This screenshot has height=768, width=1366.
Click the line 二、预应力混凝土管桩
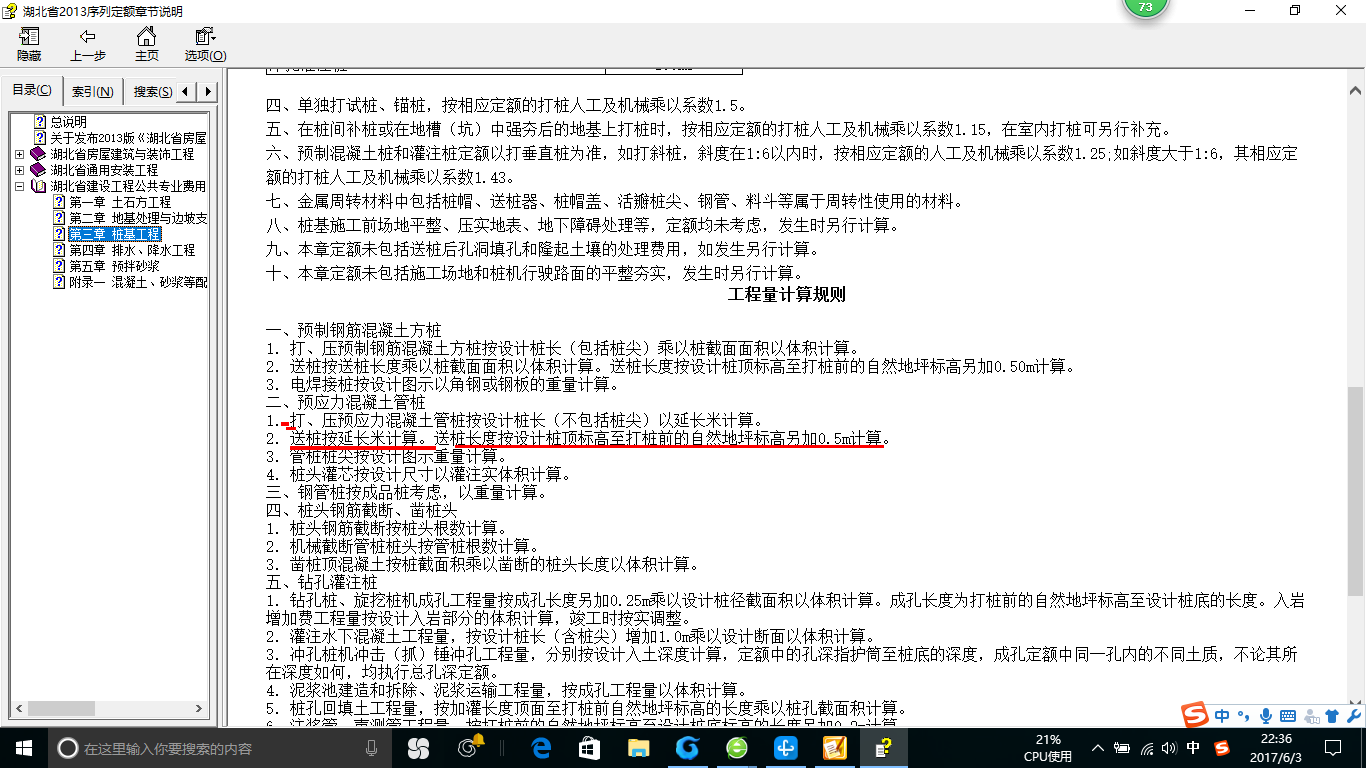pyautogui.click(x=345, y=402)
